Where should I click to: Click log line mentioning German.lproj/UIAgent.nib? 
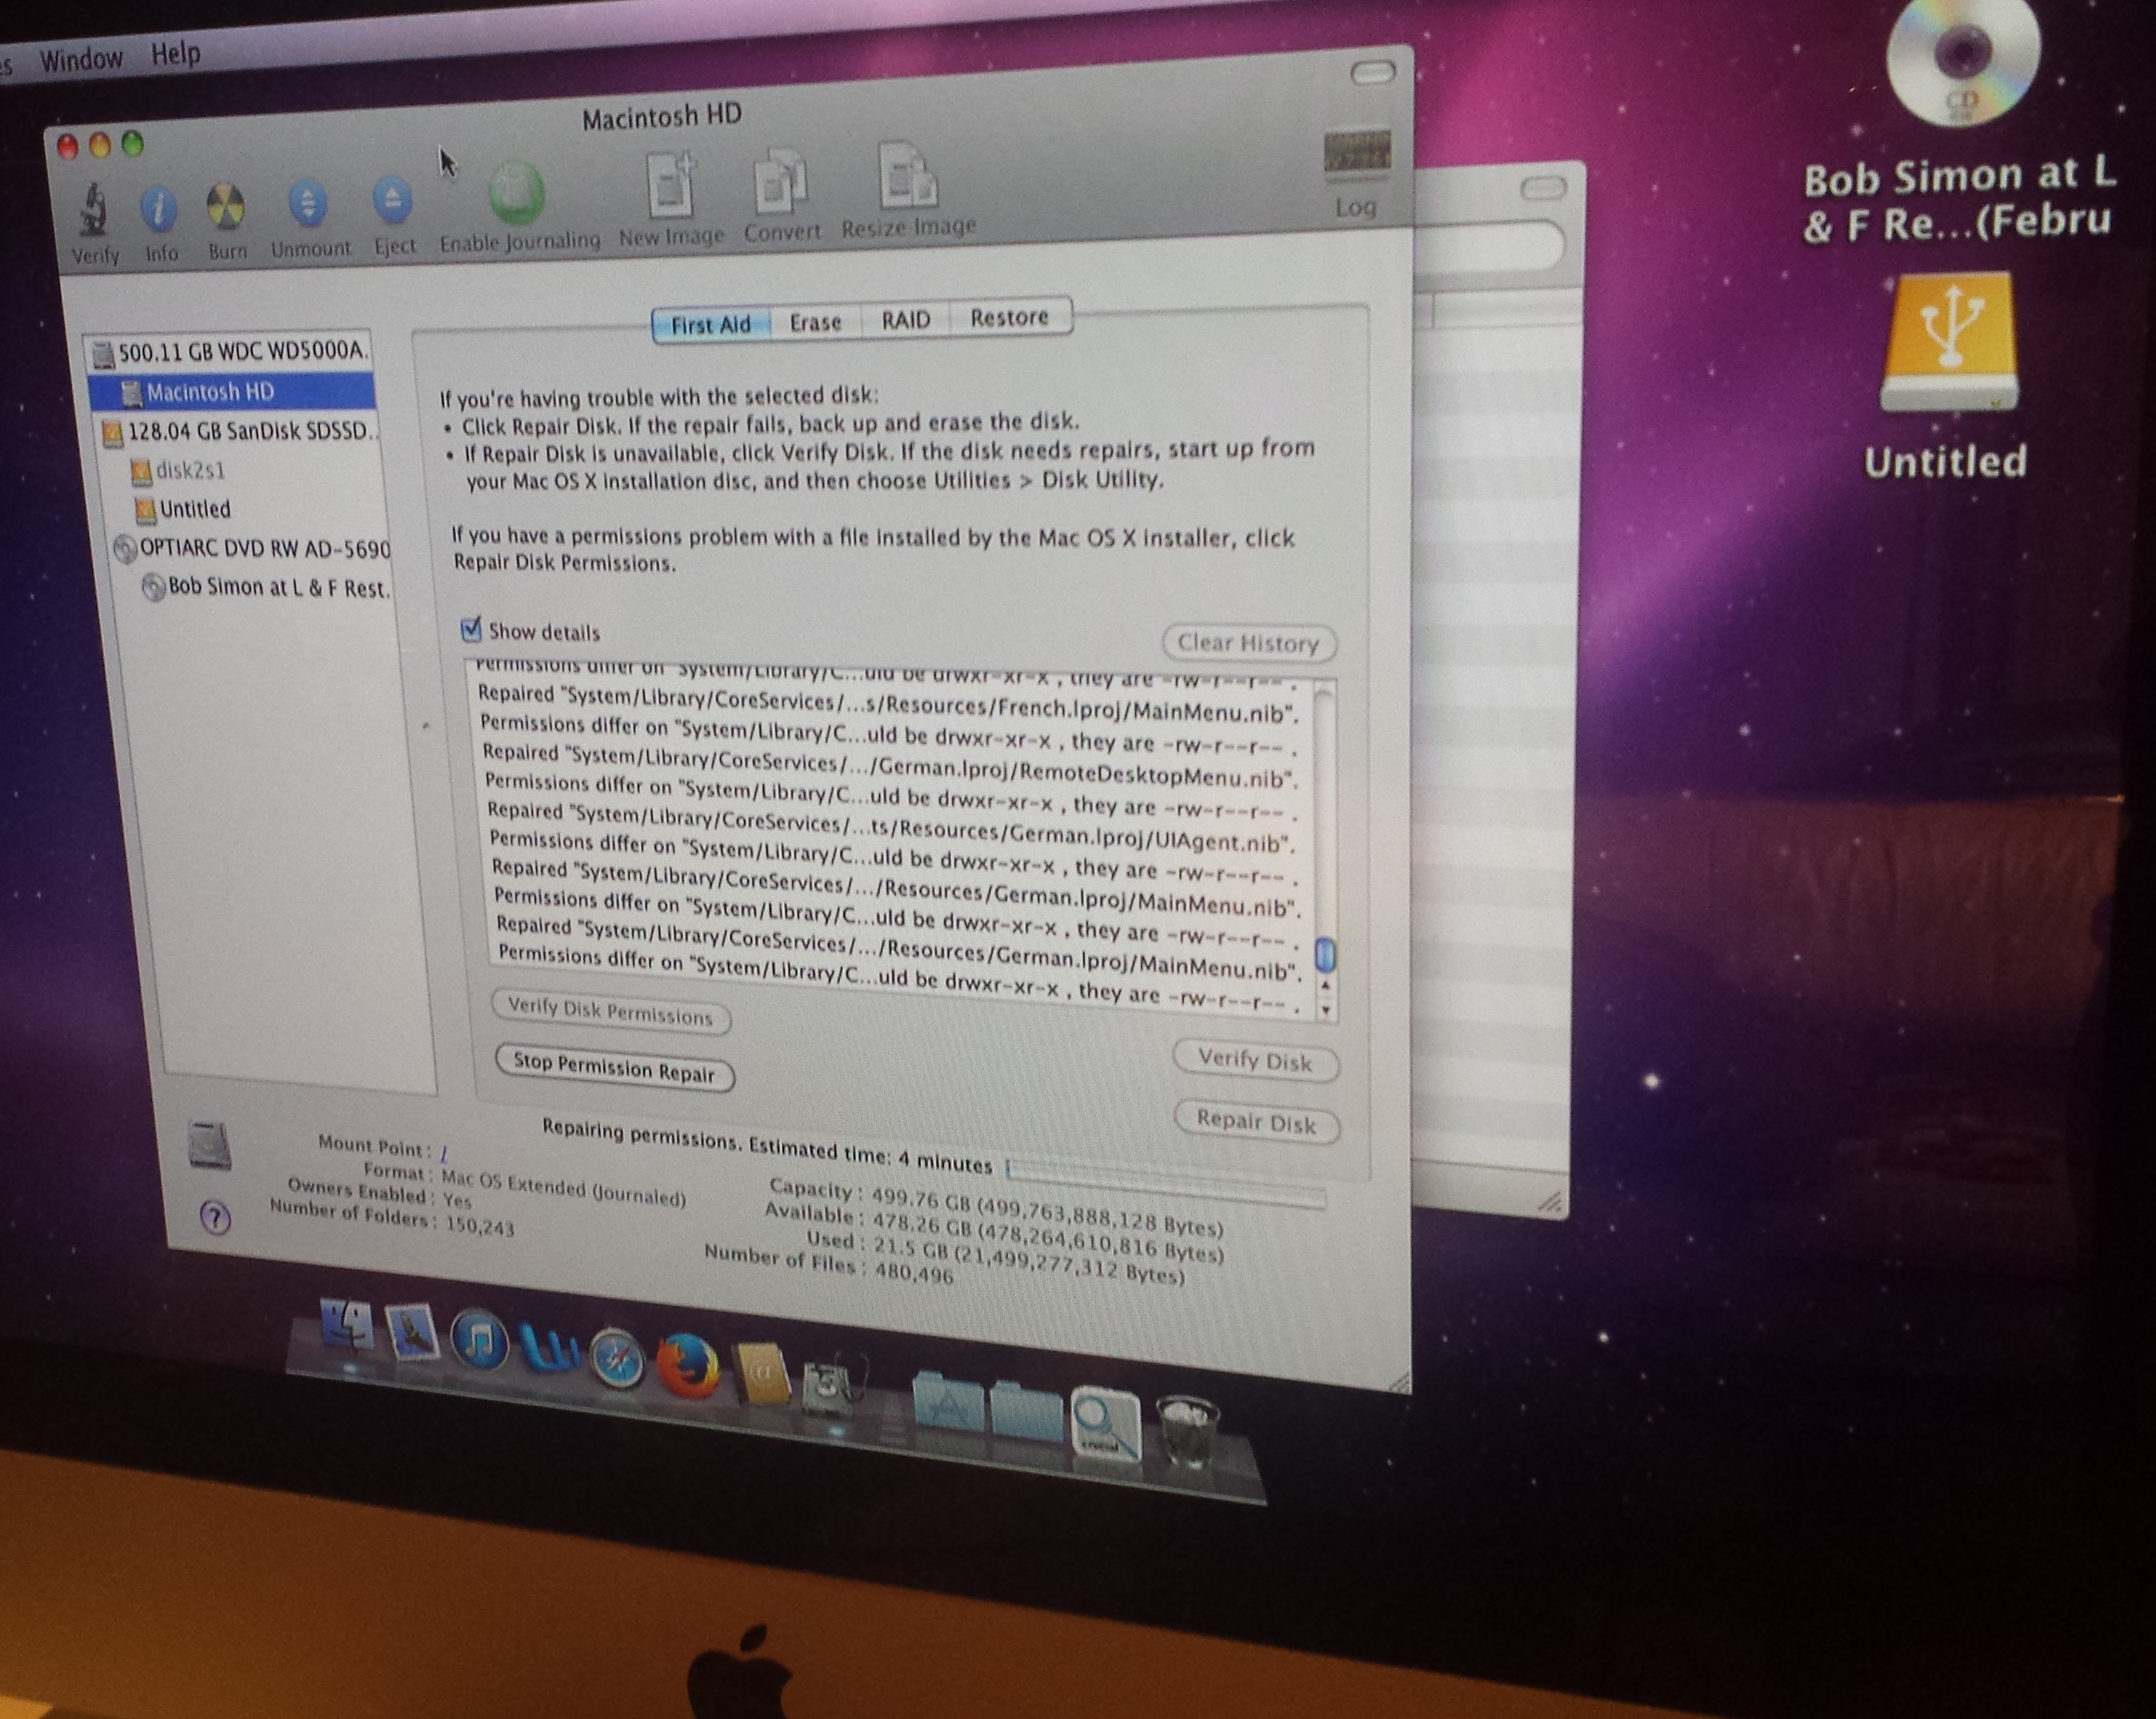click(891, 826)
